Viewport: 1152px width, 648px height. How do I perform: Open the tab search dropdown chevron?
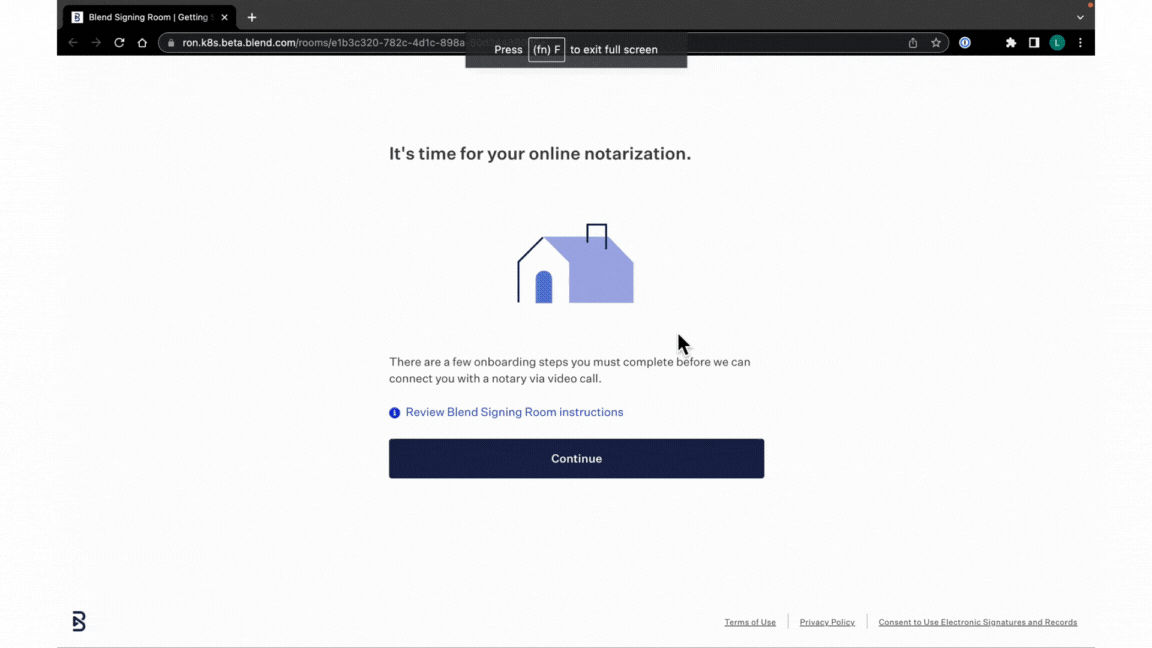click(x=1080, y=17)
